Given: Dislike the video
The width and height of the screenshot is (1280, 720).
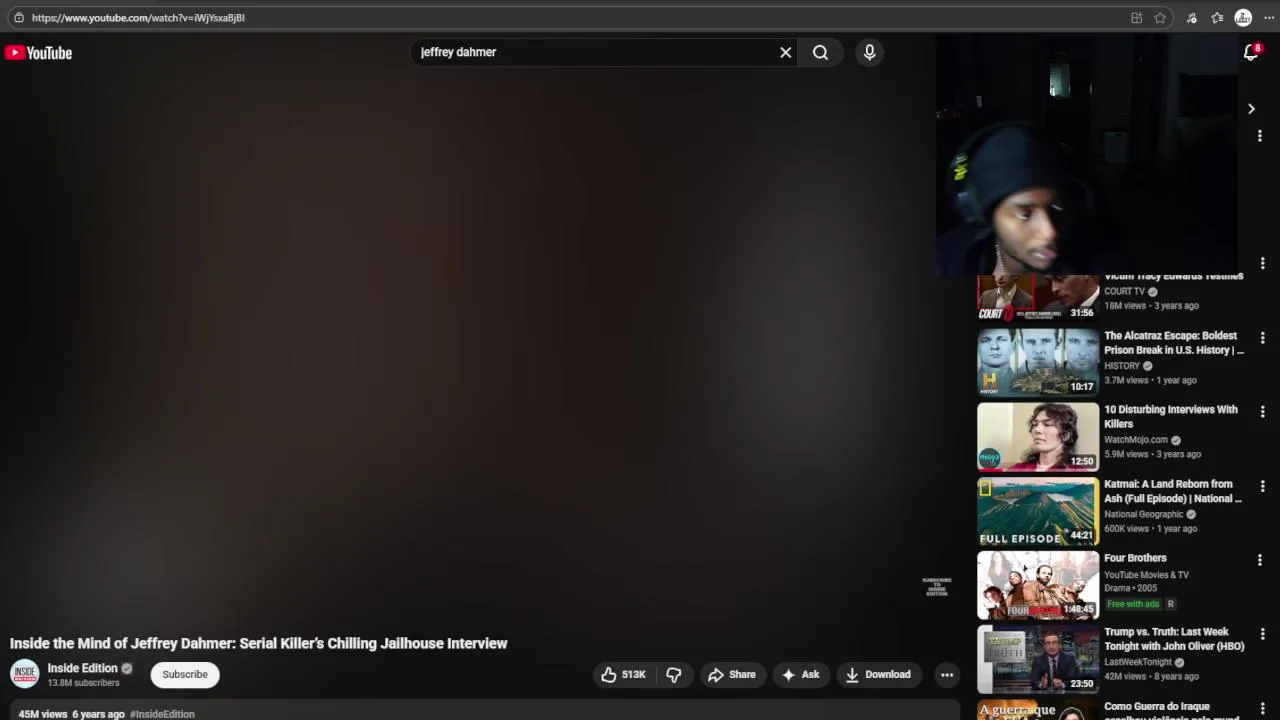Looking at the screenshot, I should click(x=674, y=675).
